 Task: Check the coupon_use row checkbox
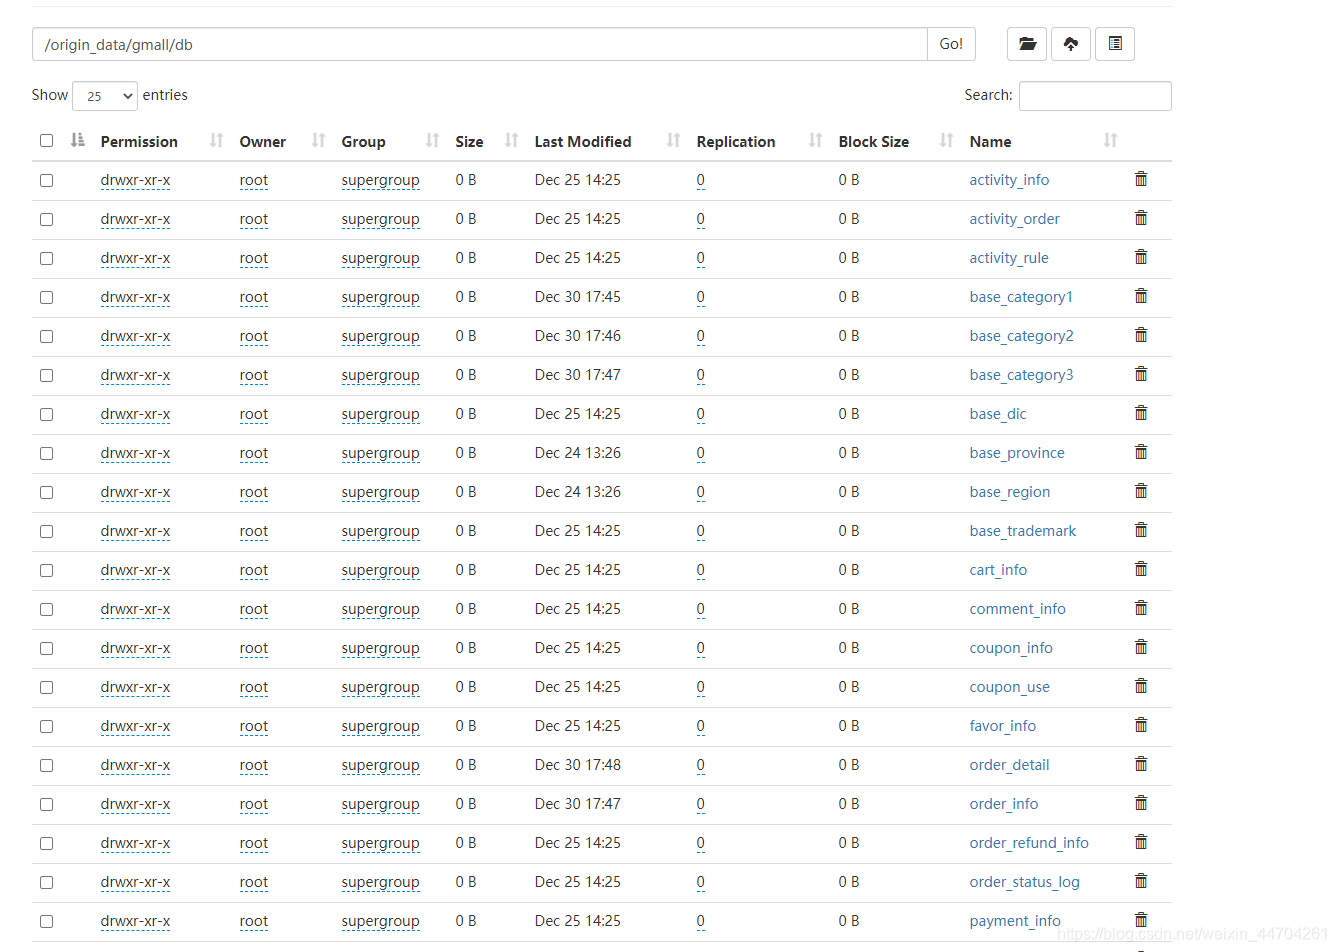46,687
